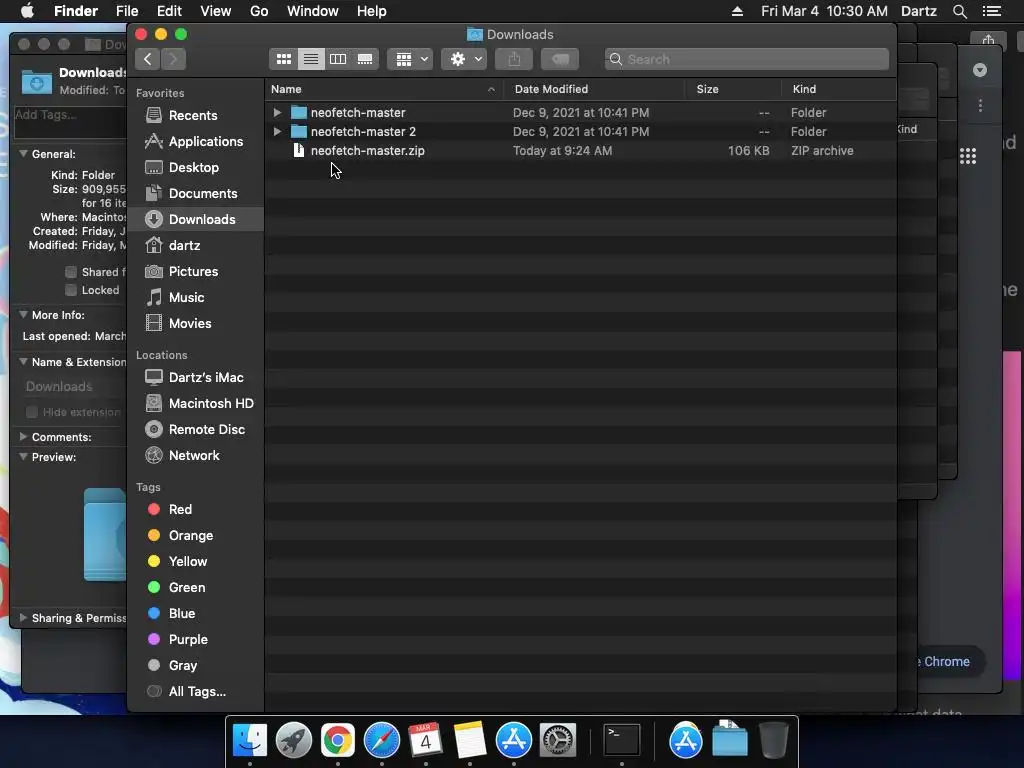Filter by the Red tag
Image resolution: width=1024 pixels, height=768 pixels.
(x=196, y=509)
